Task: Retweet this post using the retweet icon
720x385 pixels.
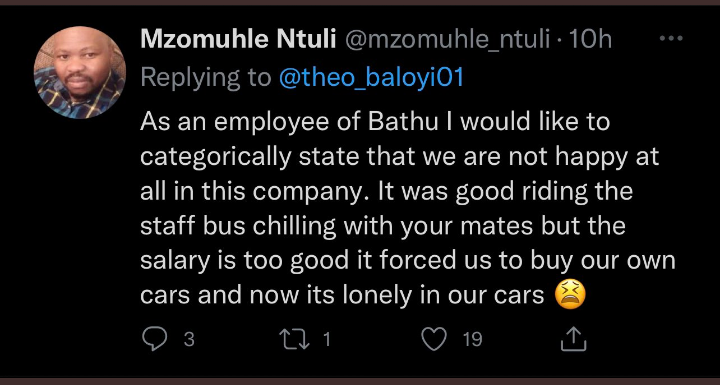Action: coord(294,340)
